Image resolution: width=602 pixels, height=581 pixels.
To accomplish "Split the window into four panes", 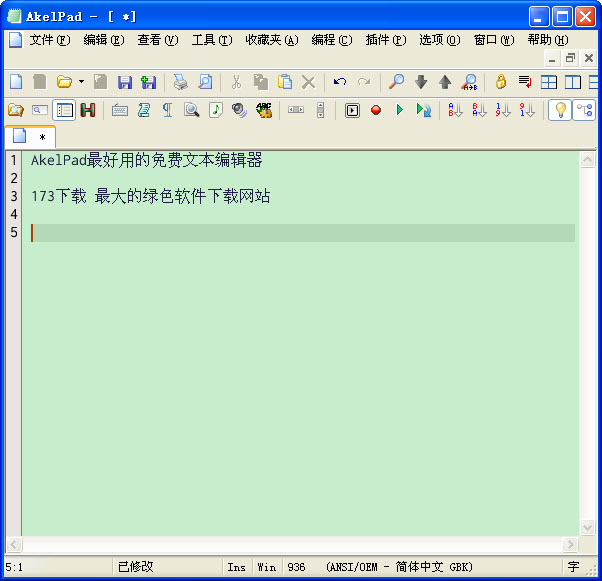I will tap(549, 82).
